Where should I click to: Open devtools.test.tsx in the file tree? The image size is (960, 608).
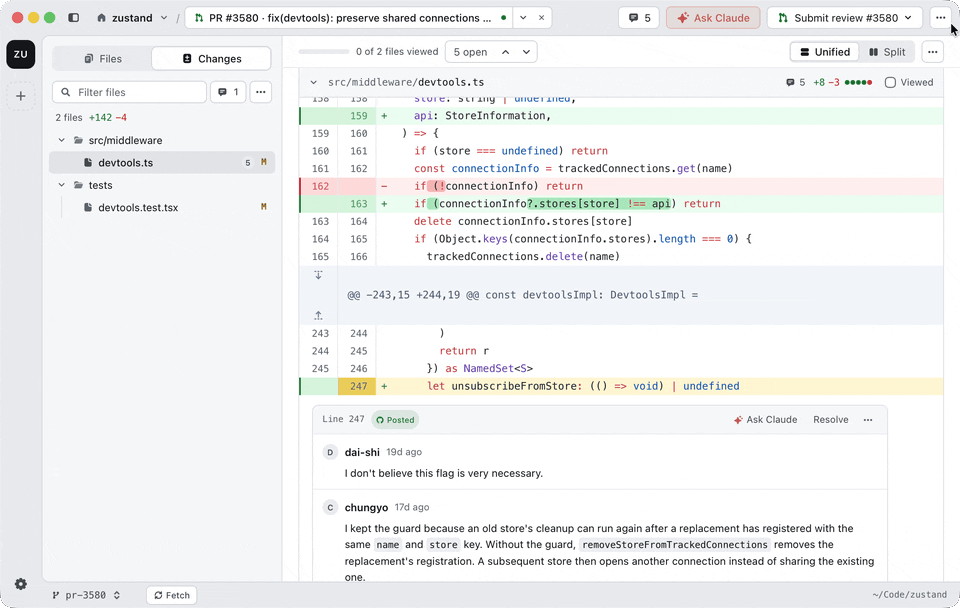[162, 208]
